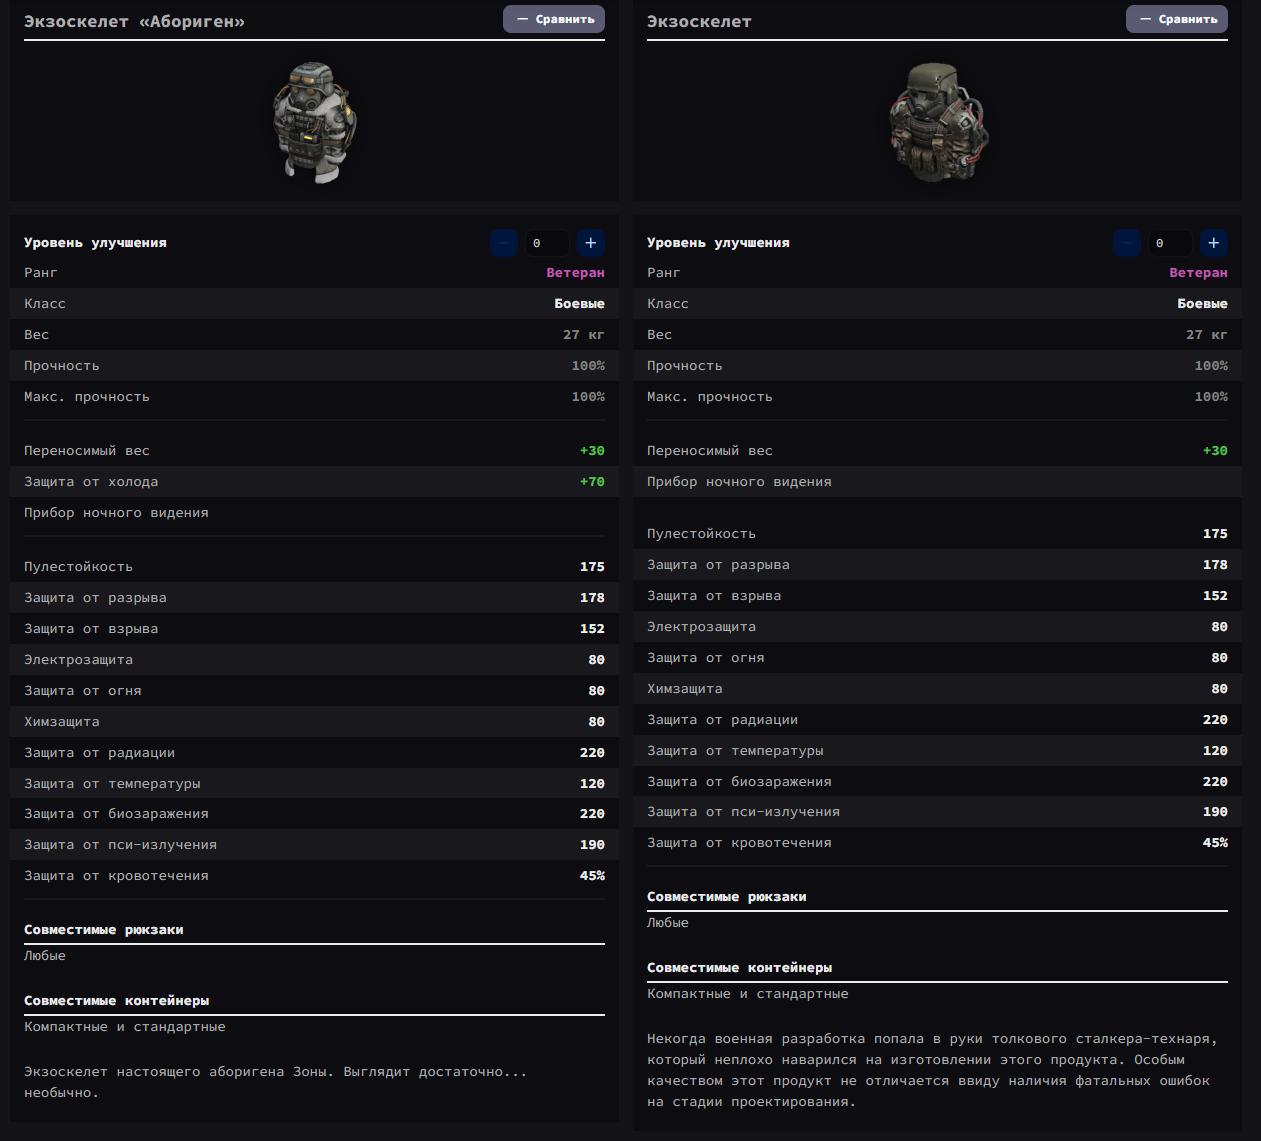Image resolution: width=1261 pixels, height=1141 pixels.
Task: Click Пулестойкость label in «Абориген» card
Action: [x=78, y=567]
